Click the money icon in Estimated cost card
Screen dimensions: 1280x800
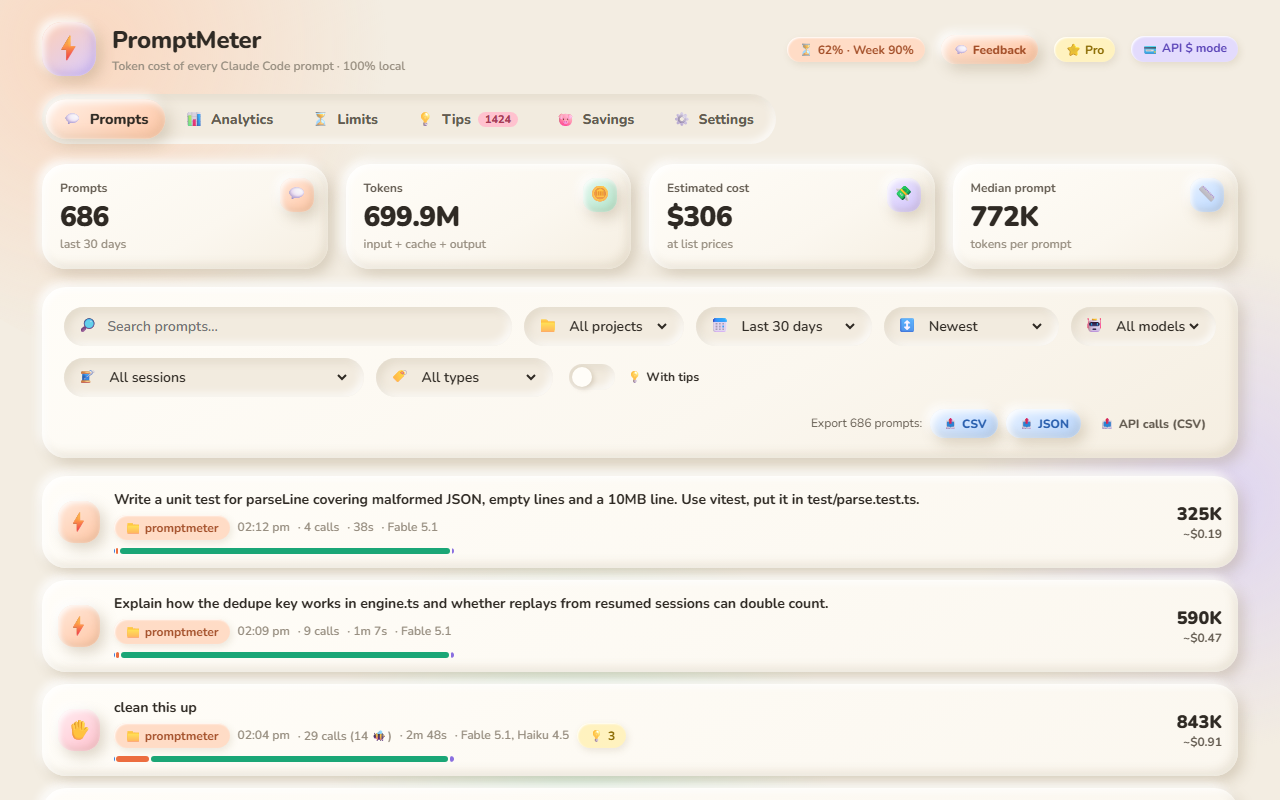click(x=904, y=195)
